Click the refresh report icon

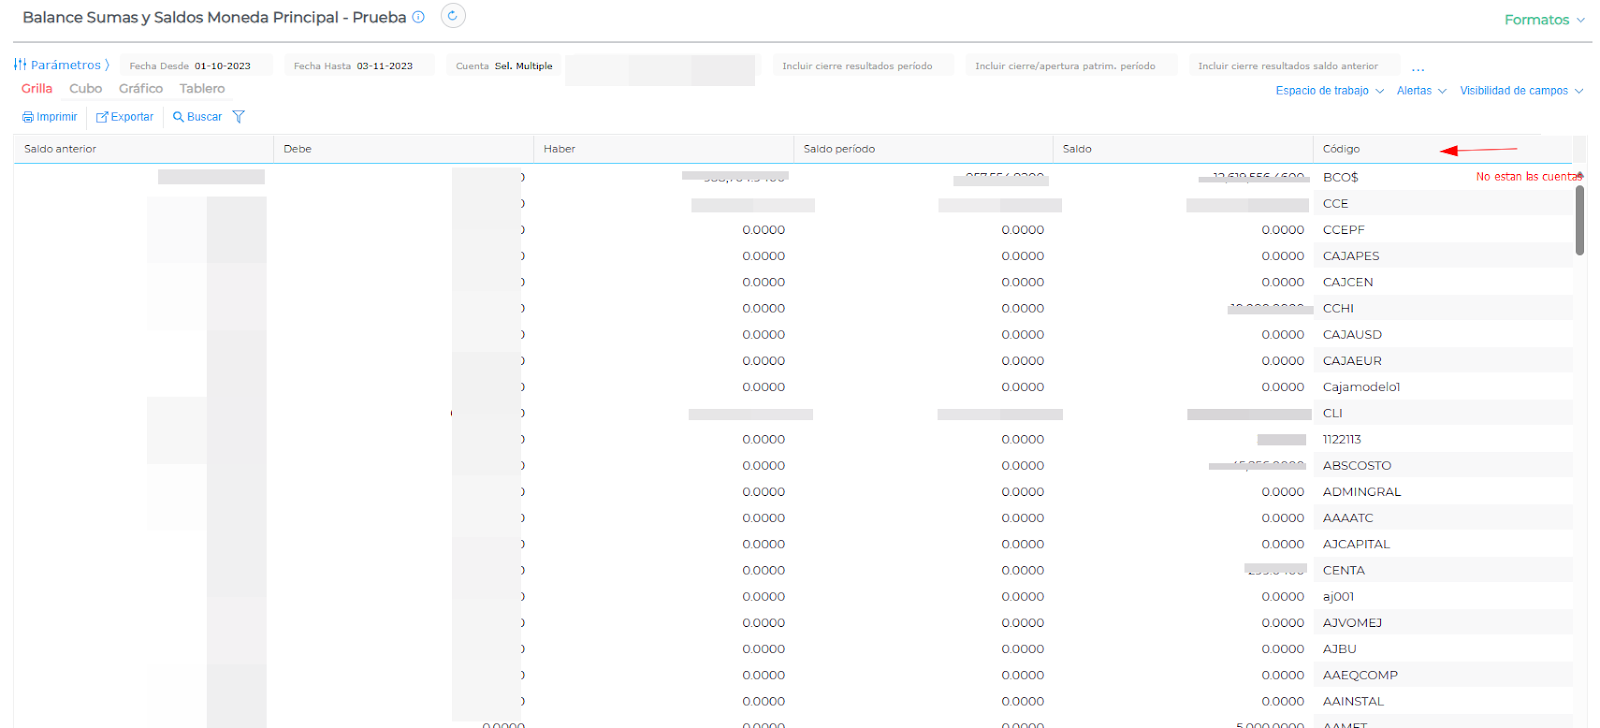pos(453,16)
